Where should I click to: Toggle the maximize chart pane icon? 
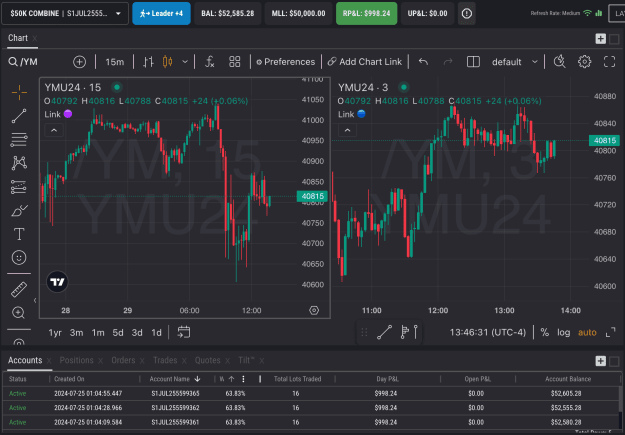610,332
